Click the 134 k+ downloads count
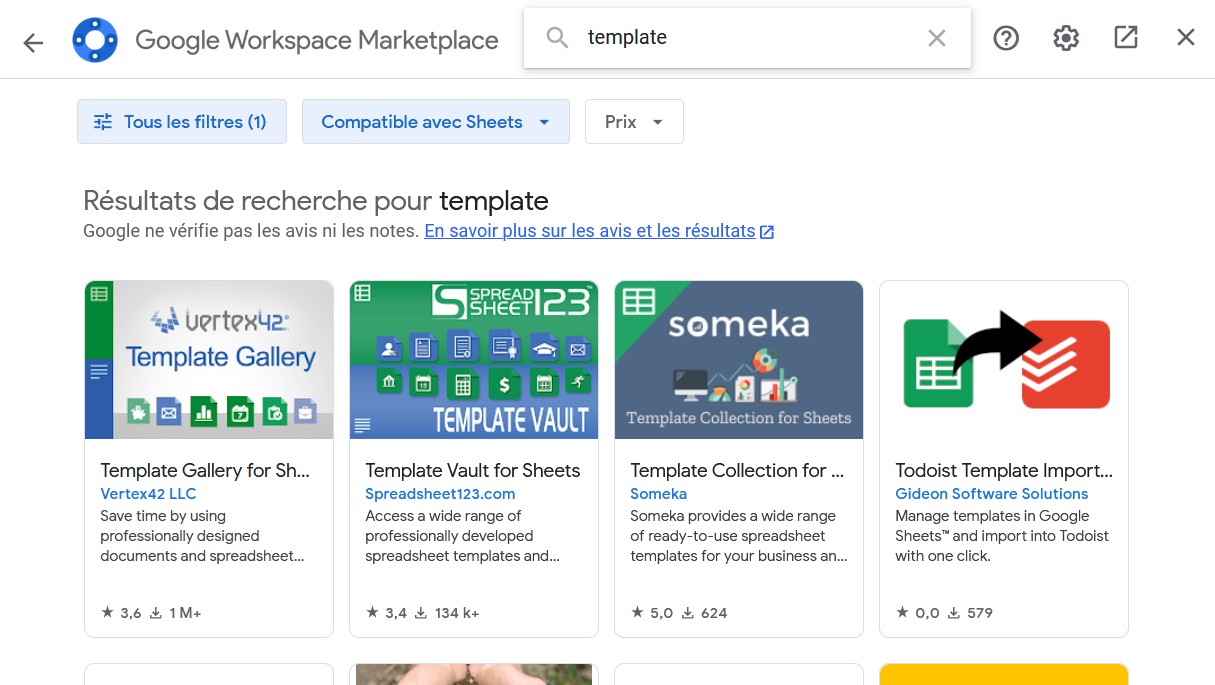The height and width of the screenshot is (685, 1215). (x=447, y=613)
